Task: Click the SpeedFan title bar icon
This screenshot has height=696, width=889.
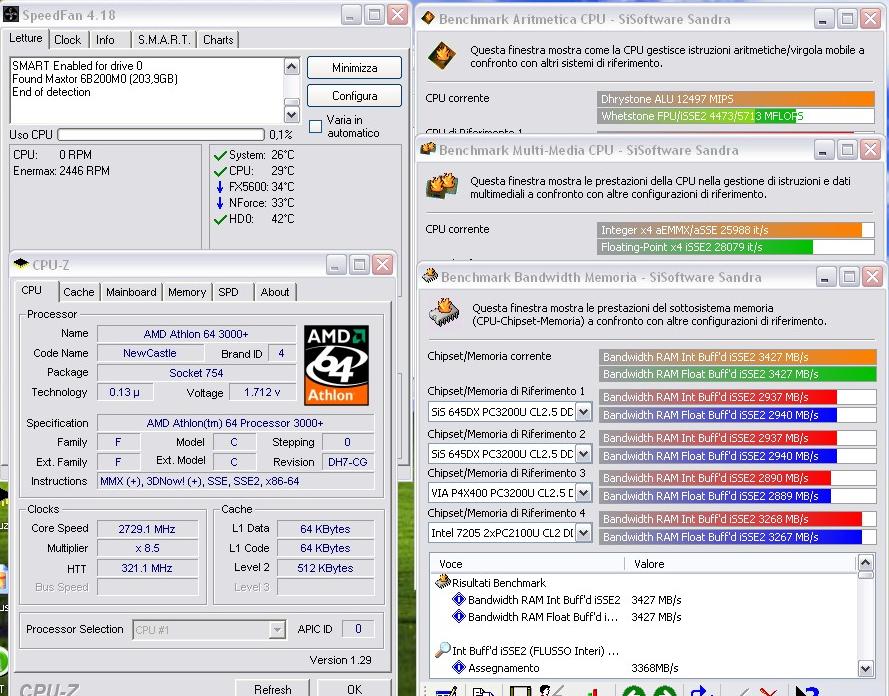Action: (x=11, y=15)
